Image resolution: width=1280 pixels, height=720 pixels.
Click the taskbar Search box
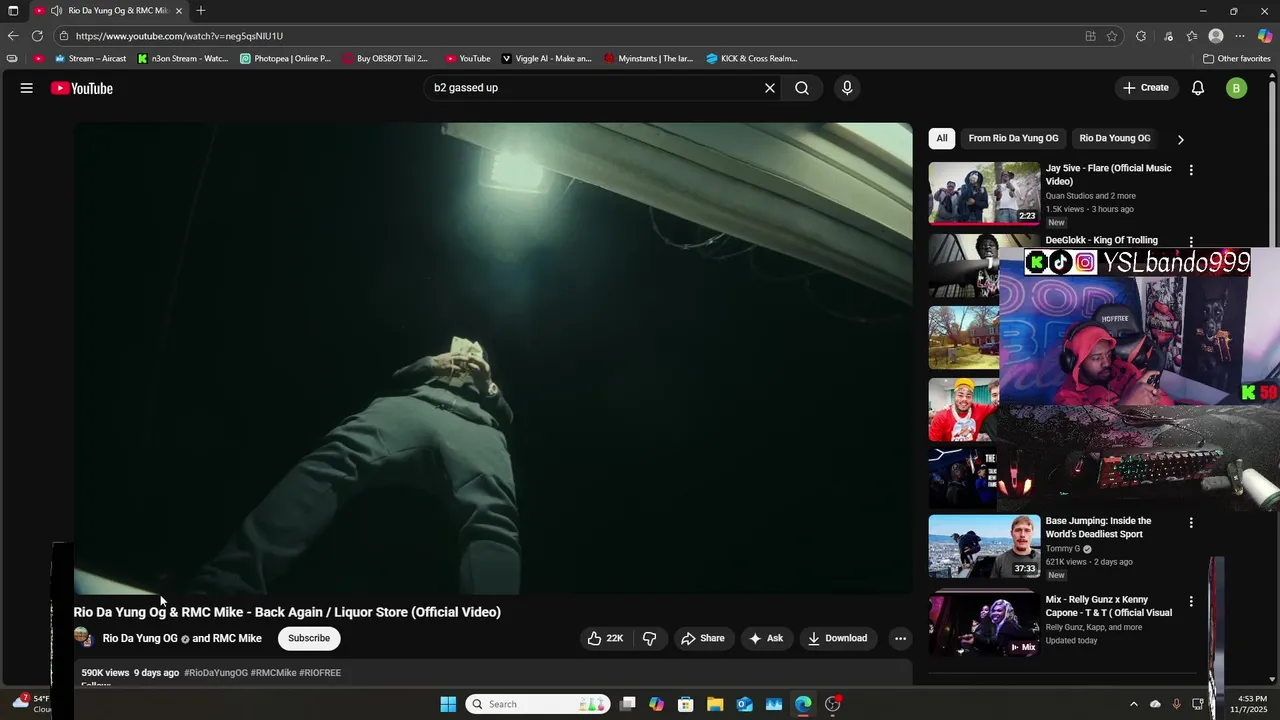click(x=539, y=704)
